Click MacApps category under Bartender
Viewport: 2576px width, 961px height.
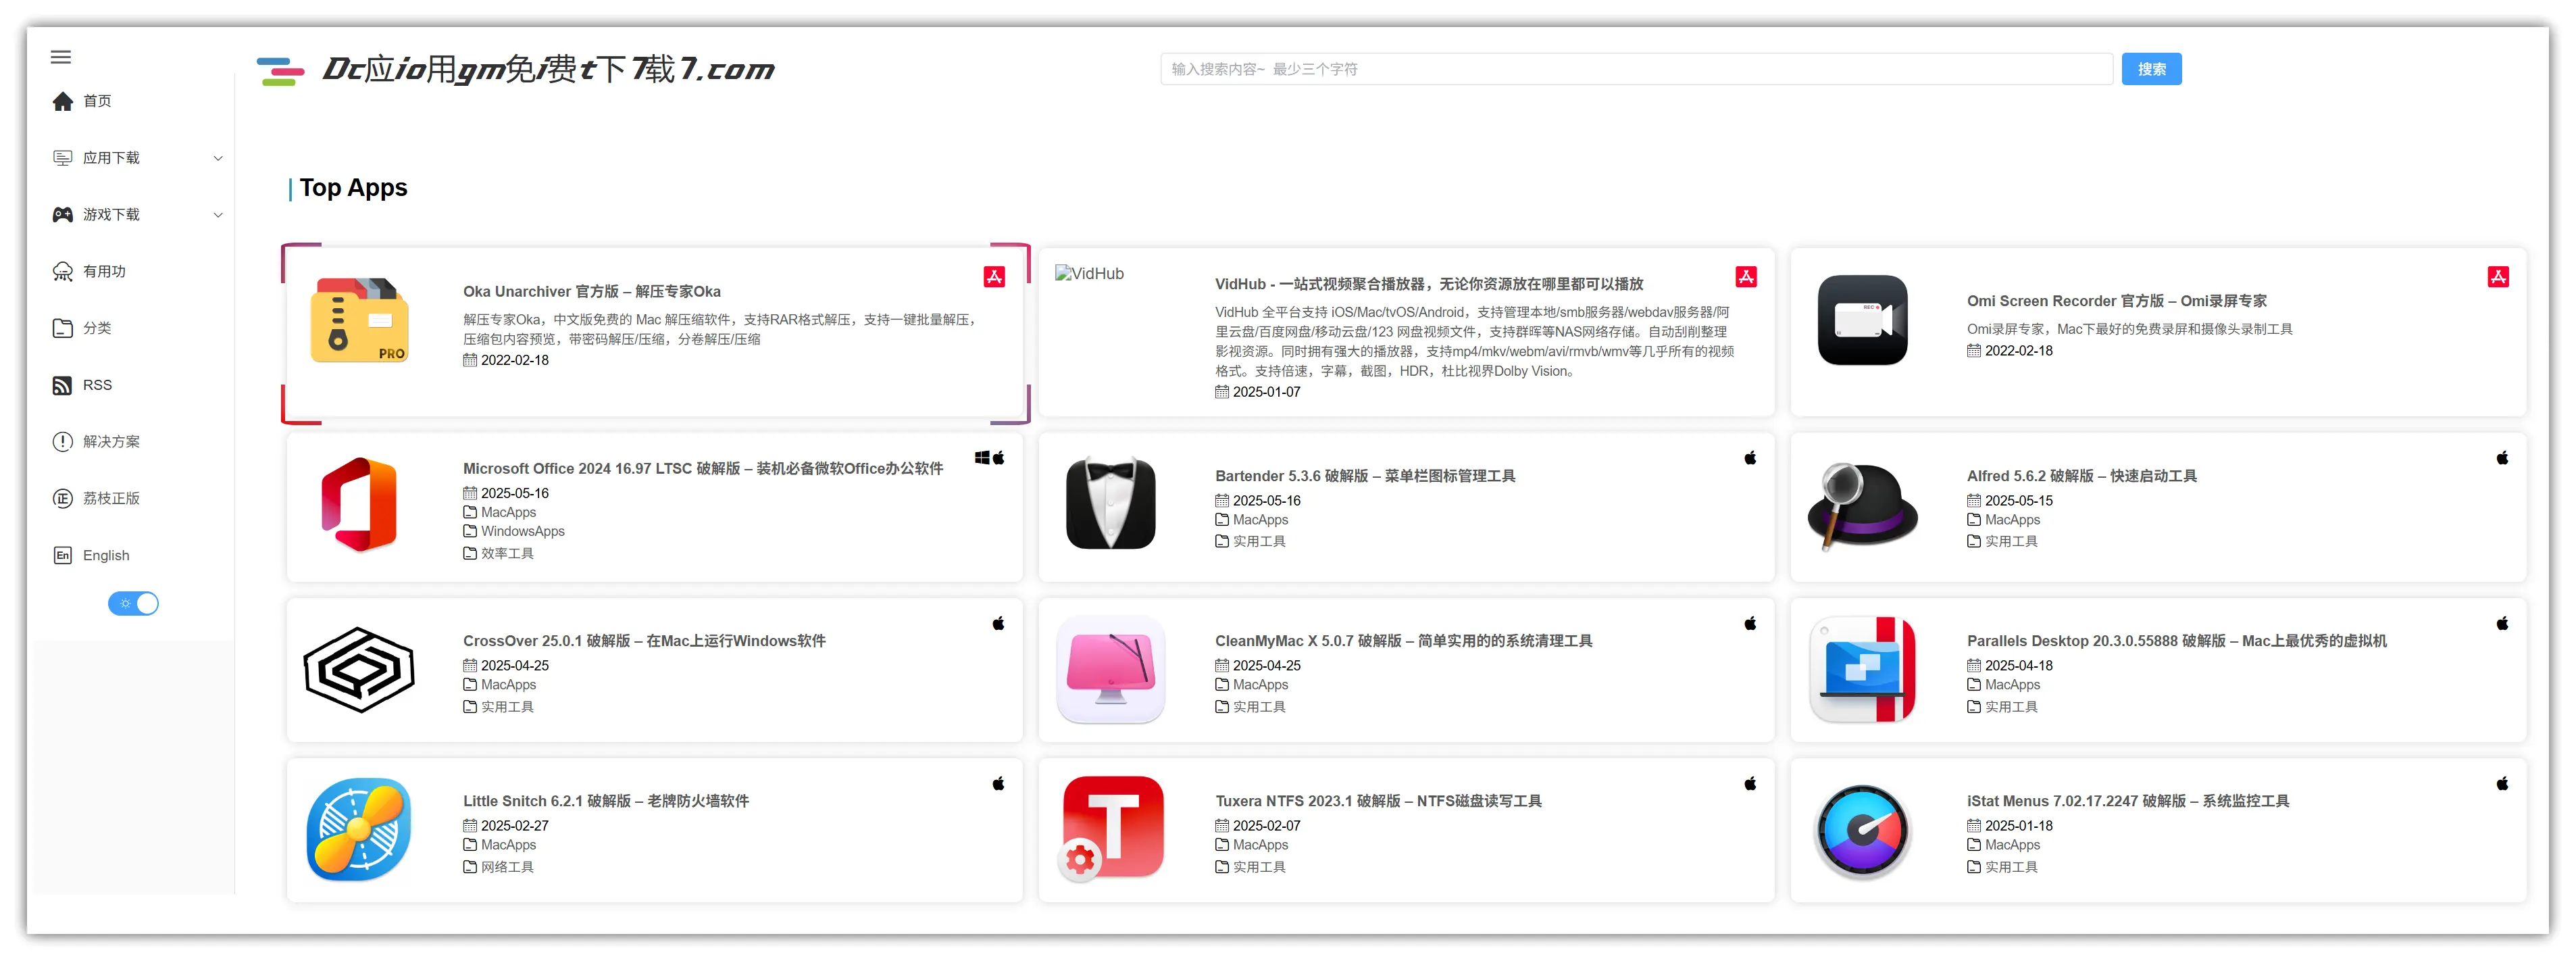[x=1260, y=521]
